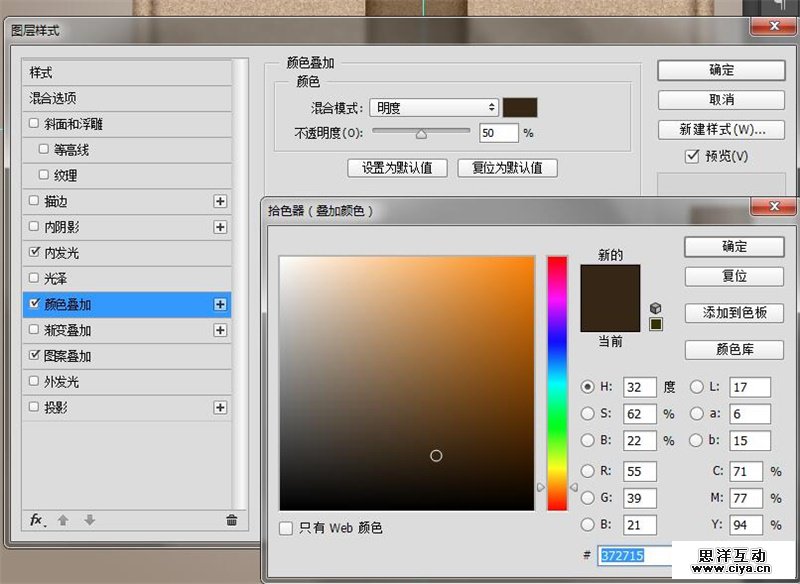The image size is (800, 584).
Task: Click the trash icon to delete effect
Action: pos(231,520)
